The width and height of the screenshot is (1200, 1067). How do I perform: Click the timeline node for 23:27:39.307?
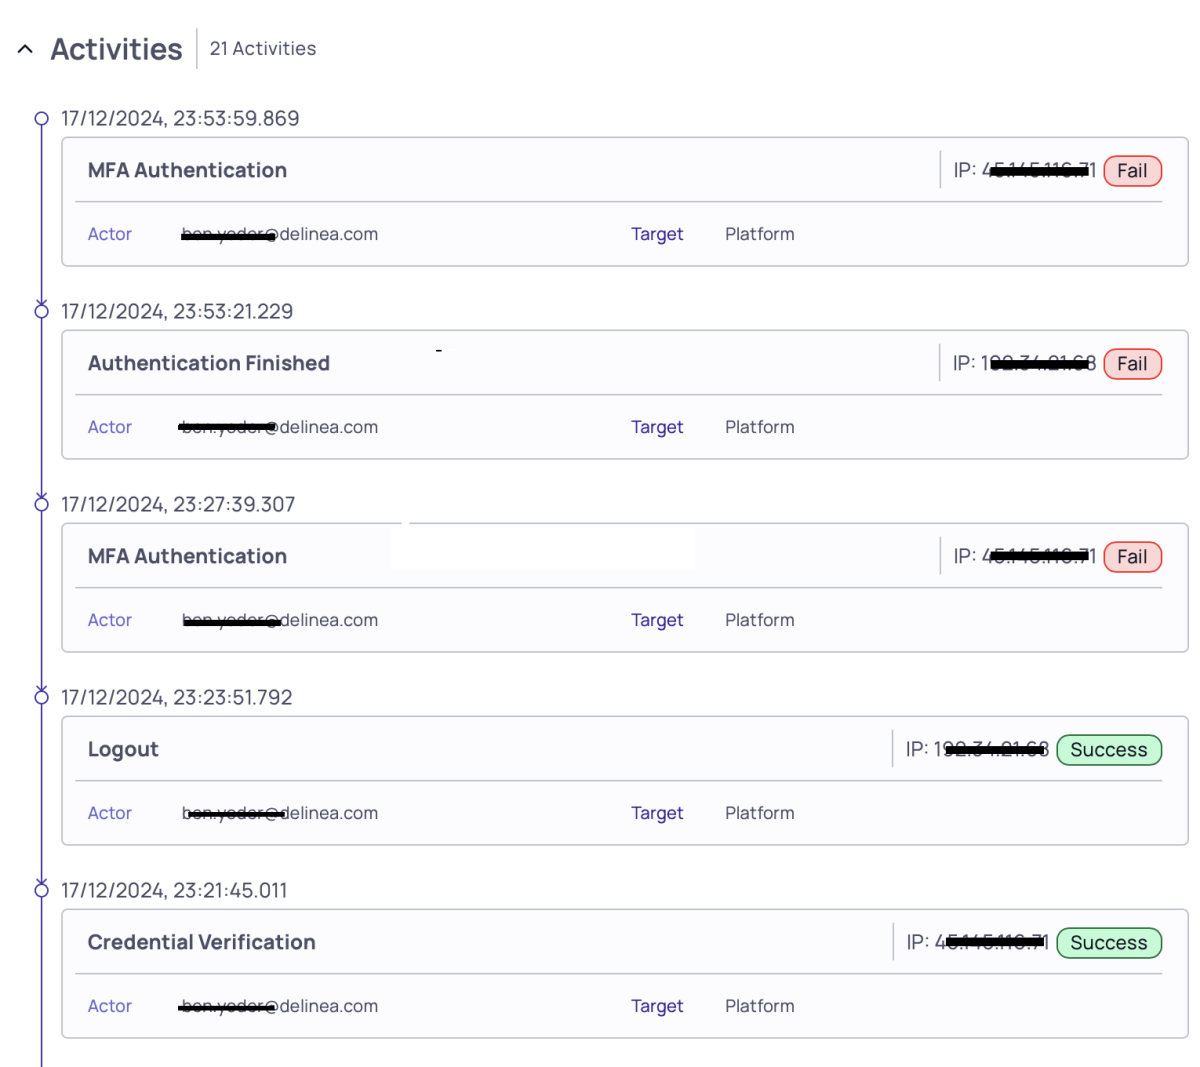(x=42, y=504)
